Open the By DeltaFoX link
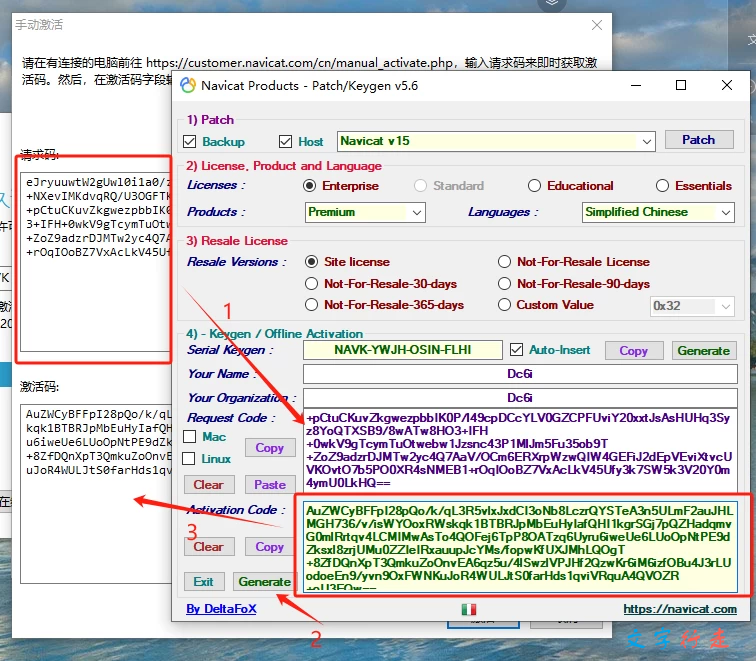The width and height of the screenshot is (756, 661). [x=221, y=609]
